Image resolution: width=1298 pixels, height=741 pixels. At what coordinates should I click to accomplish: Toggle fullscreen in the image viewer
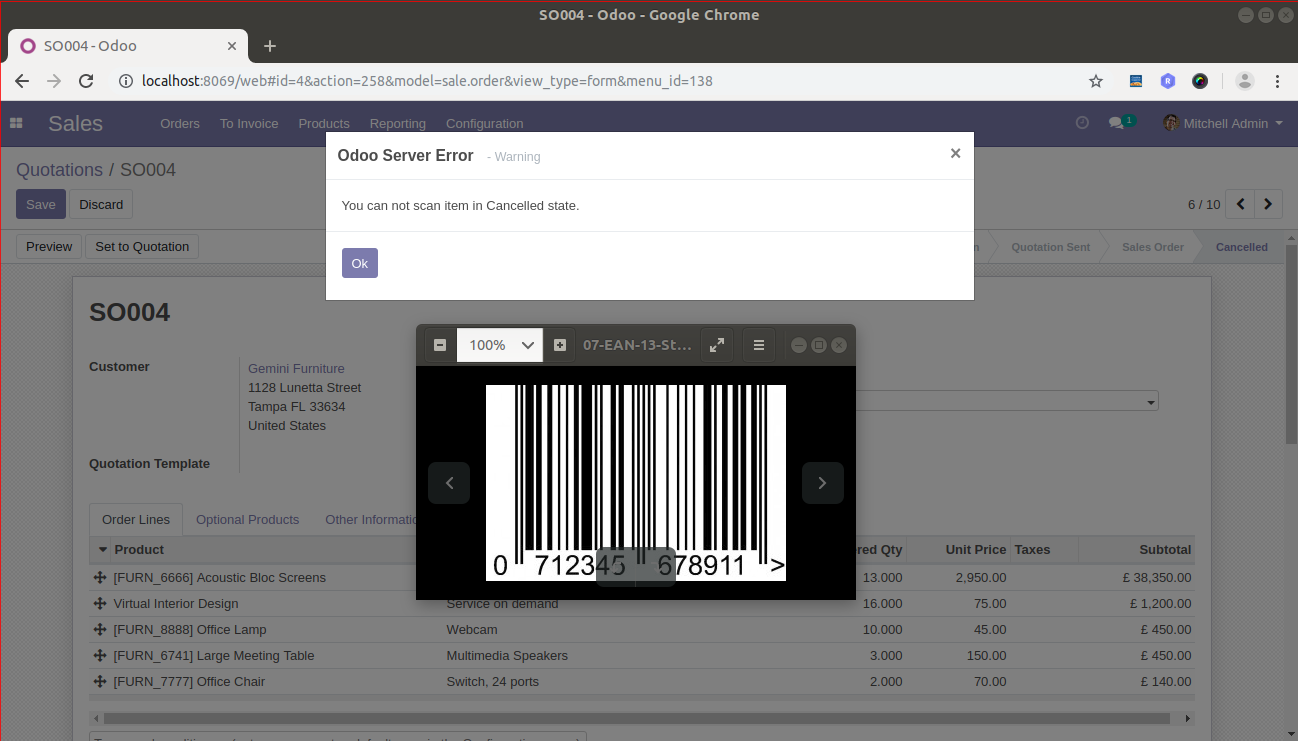(717, 345)
